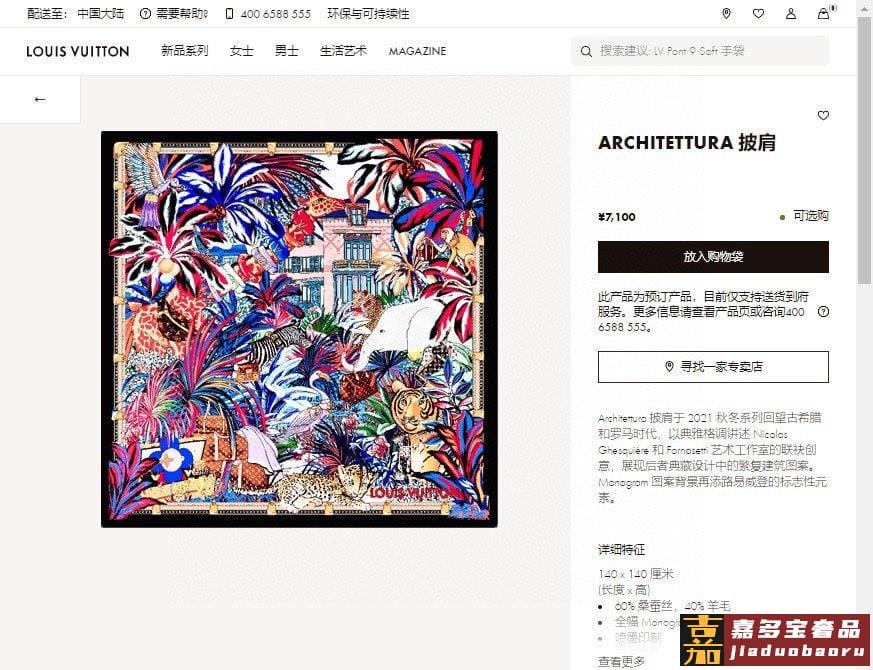Click the search input field
The image size is (873, 670).
(x=700, y=51)
